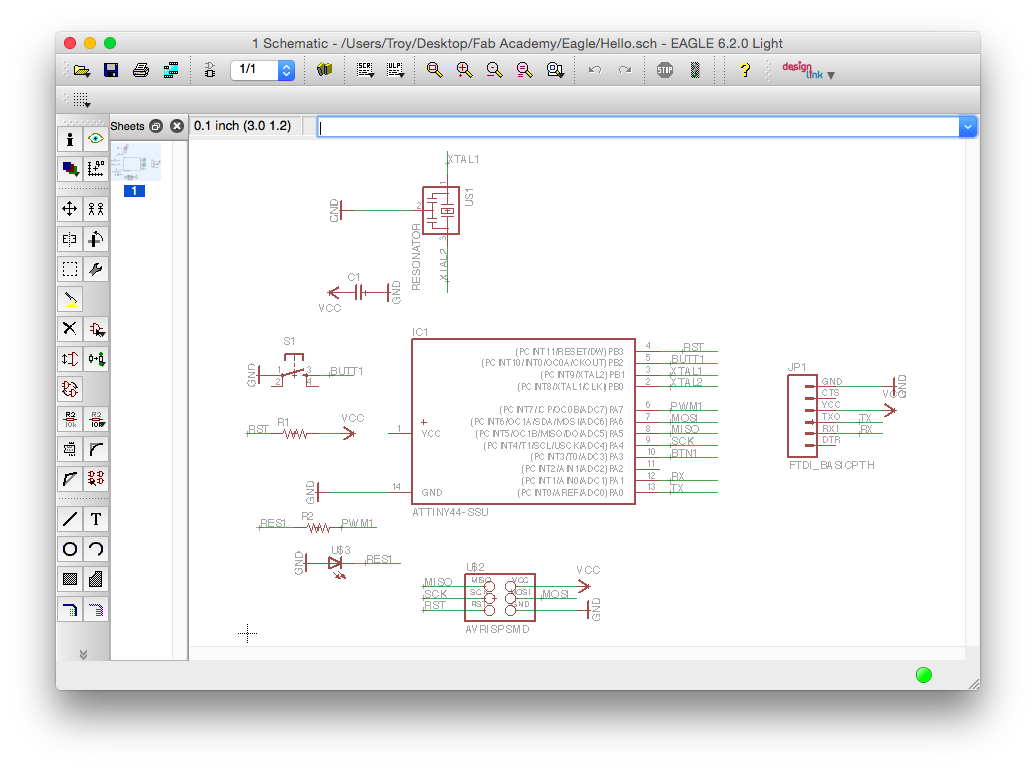Run a script with the SCR icon

[365, 70]
